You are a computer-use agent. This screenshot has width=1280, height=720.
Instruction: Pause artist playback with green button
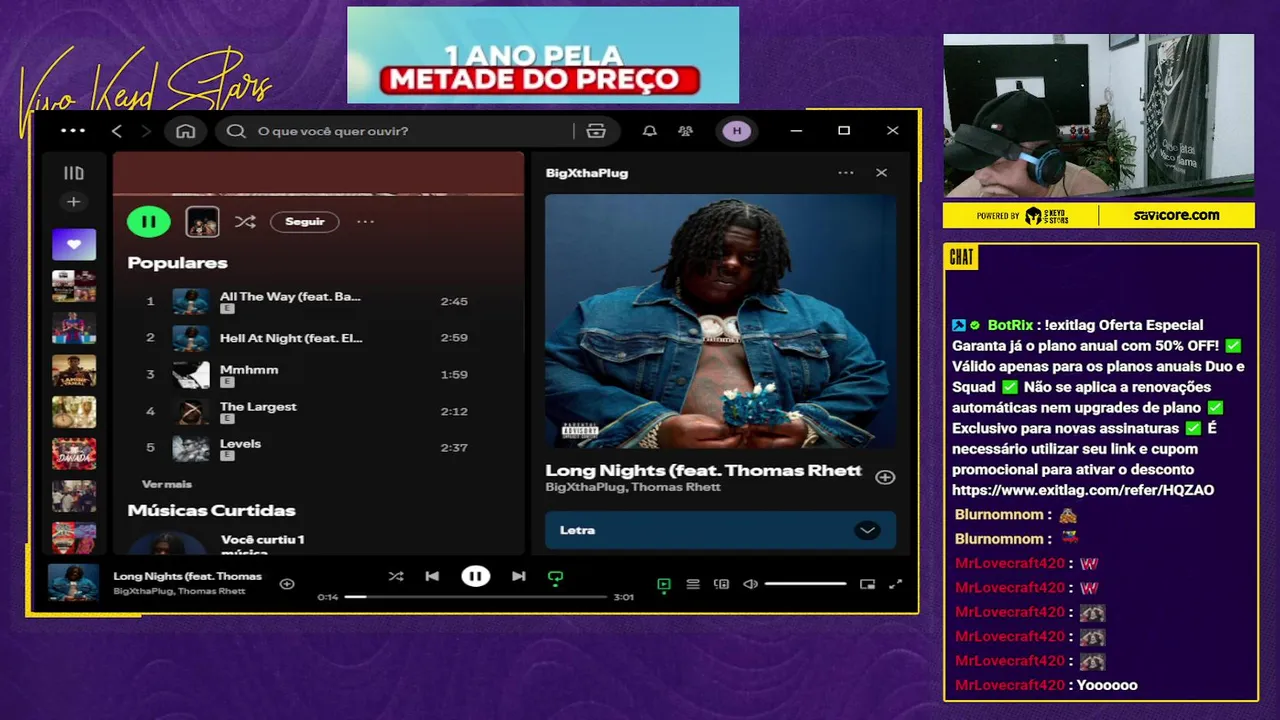tap(149, 222)
